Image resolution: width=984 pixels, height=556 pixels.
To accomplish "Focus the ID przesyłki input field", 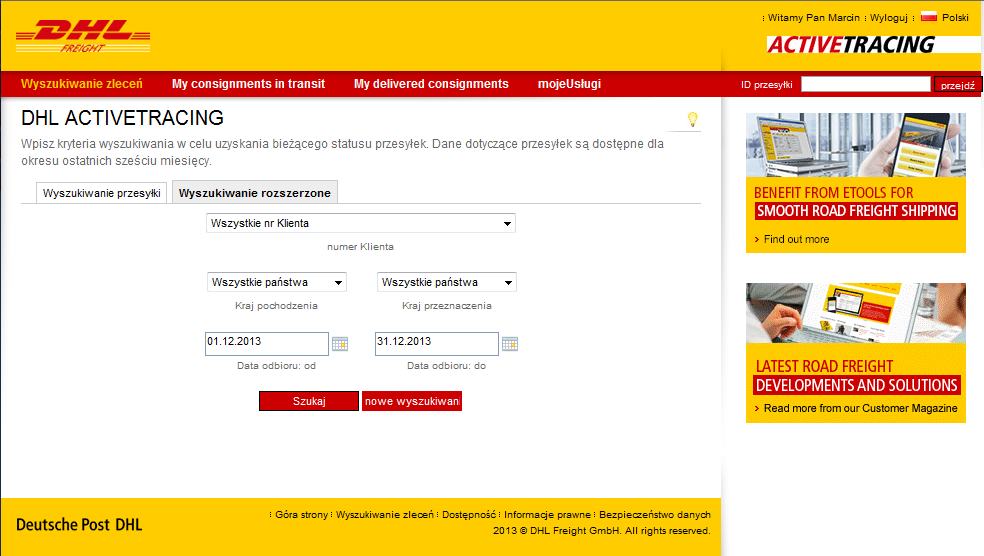I will [x=865, y=84].
